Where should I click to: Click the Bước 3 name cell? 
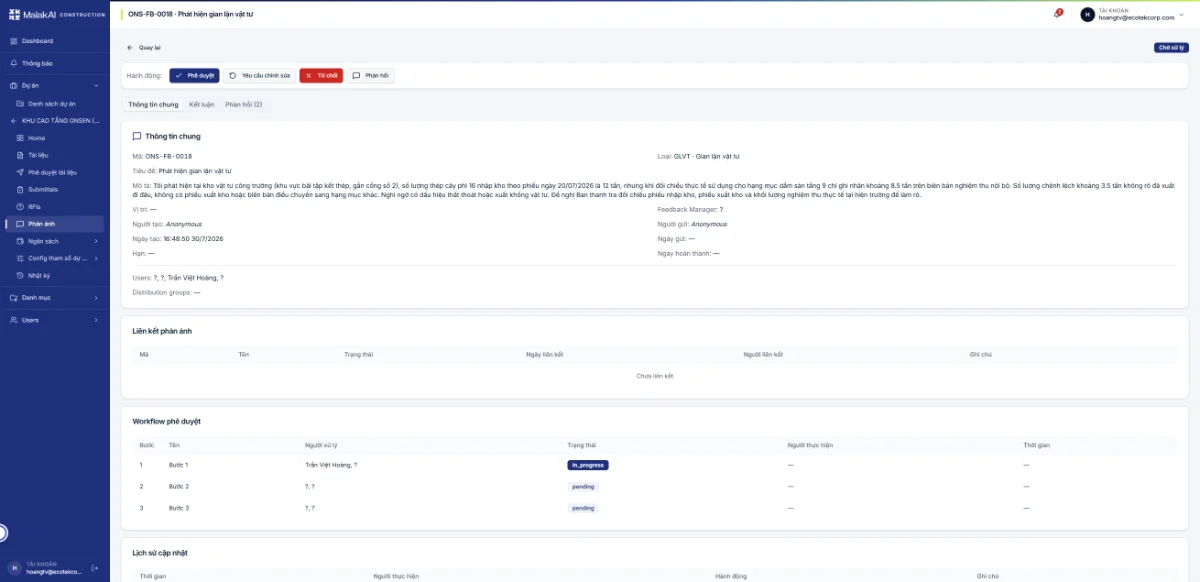pos(179,508)
